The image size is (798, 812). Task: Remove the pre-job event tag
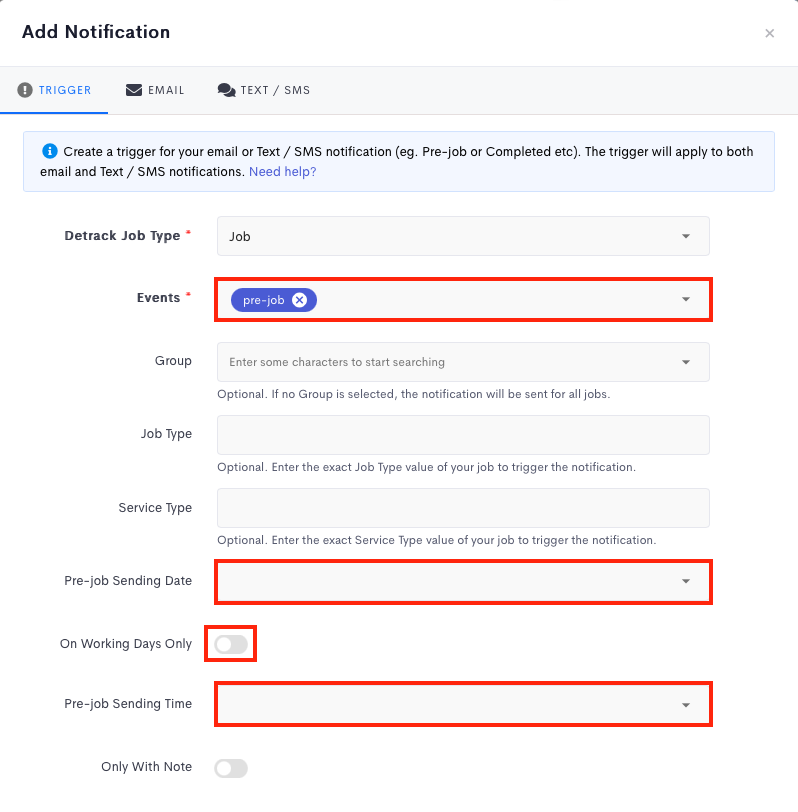tap(299, 300)
